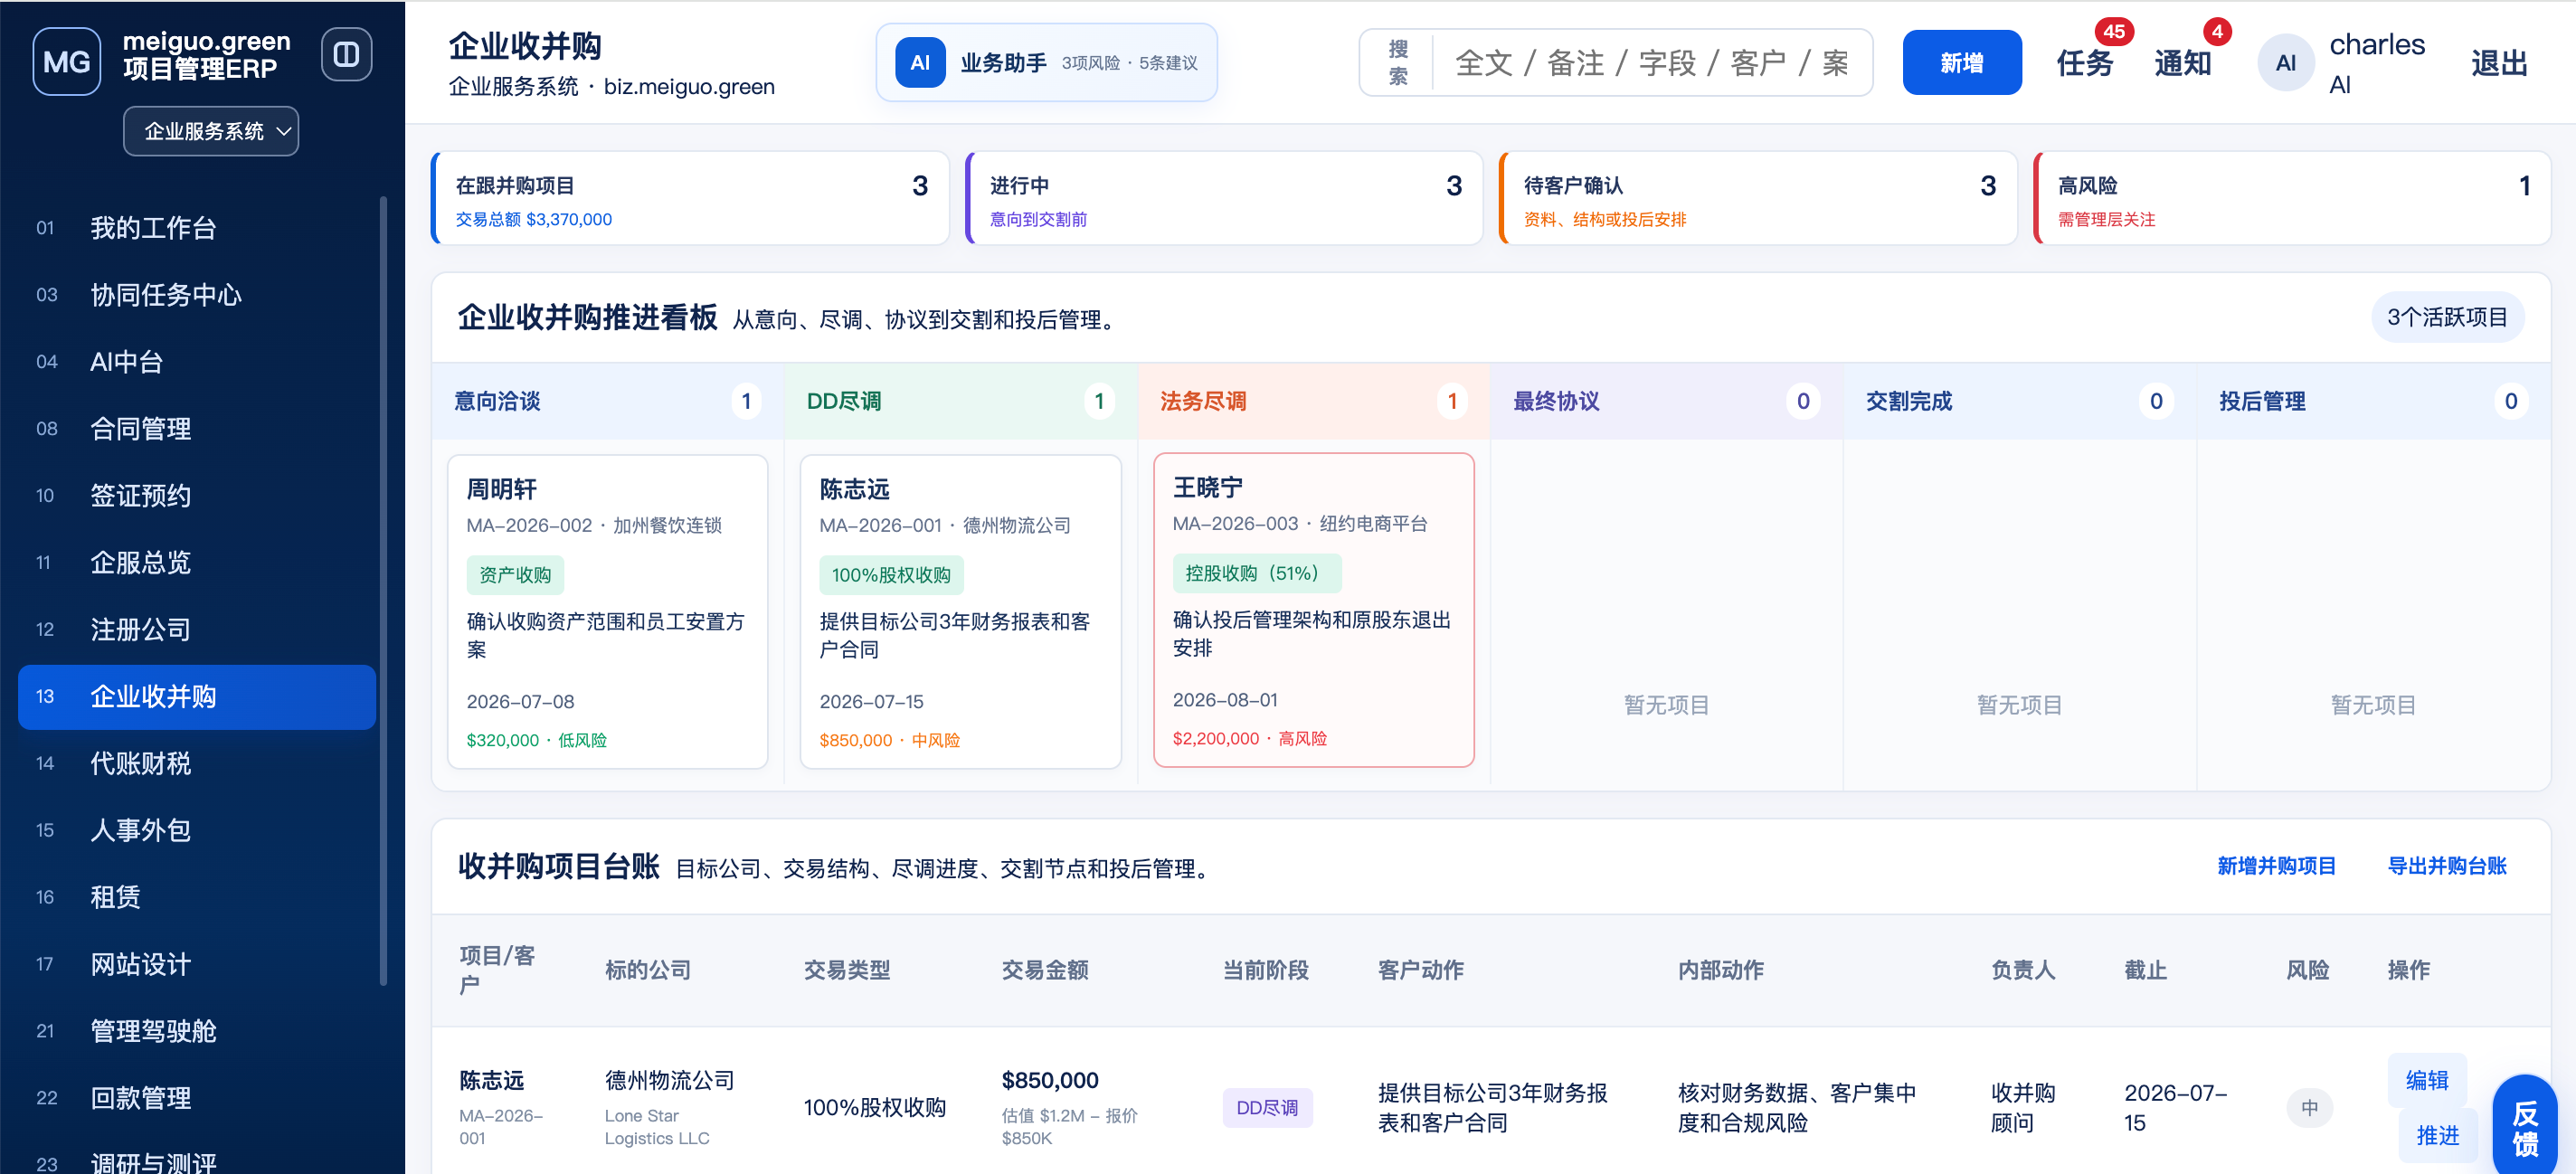Open 注册公司 menu item
The width and height of the screenshot is (2576, 1174).
pyautogui.click(x=197, y=630)
